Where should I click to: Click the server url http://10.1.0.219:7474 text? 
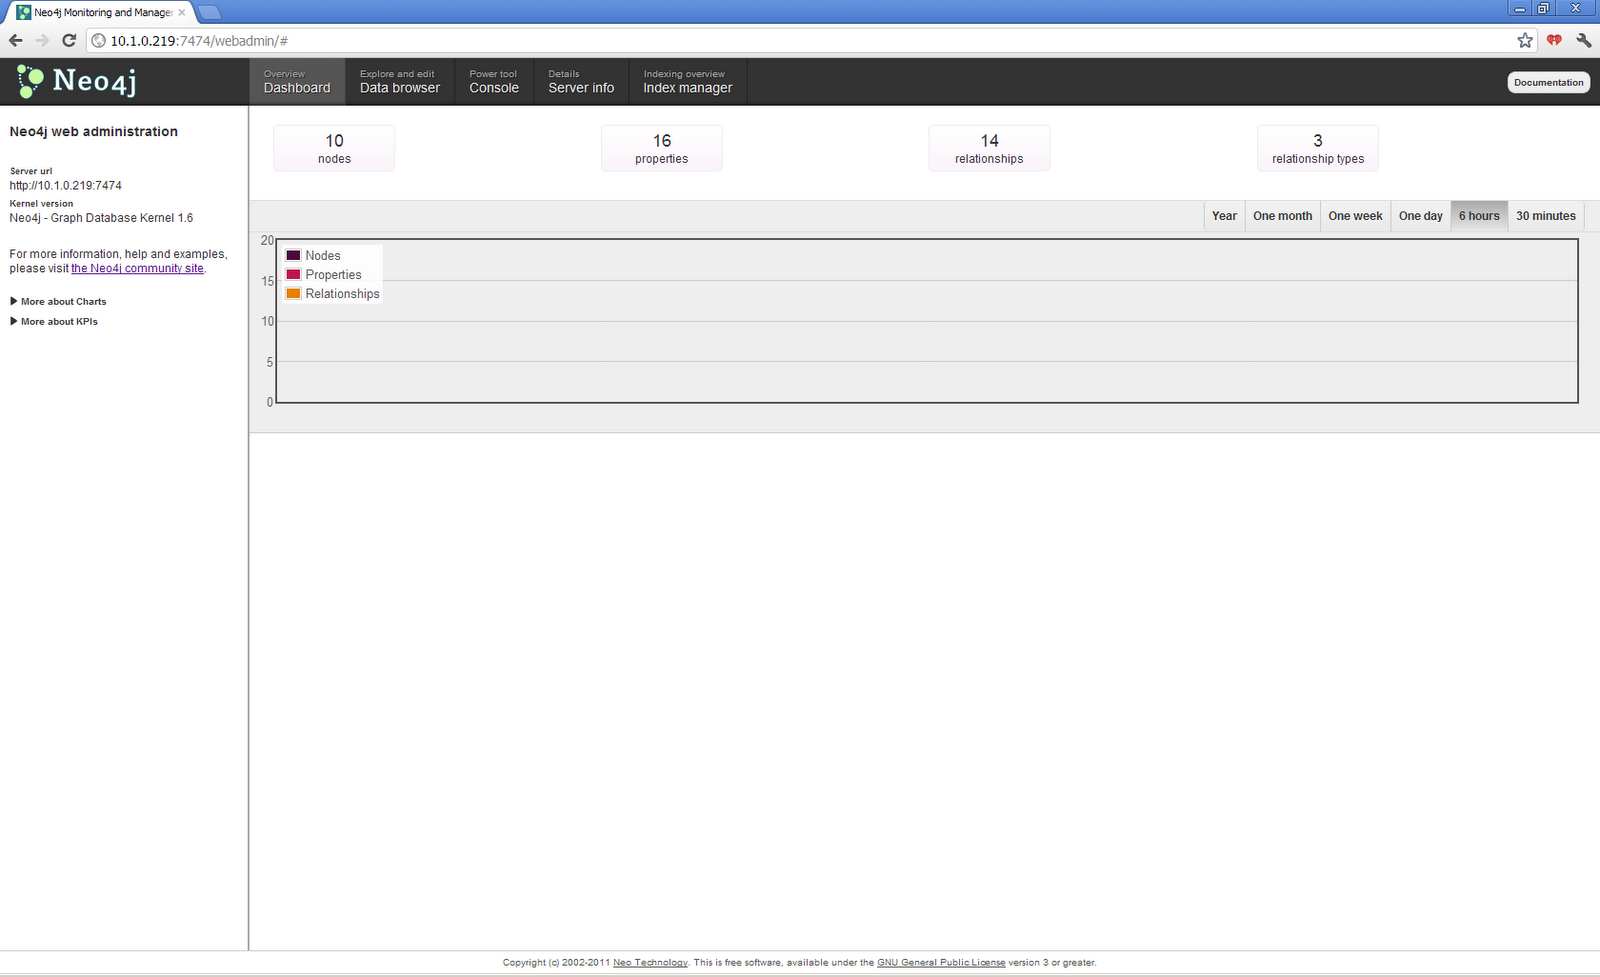(x=66, y=186)
